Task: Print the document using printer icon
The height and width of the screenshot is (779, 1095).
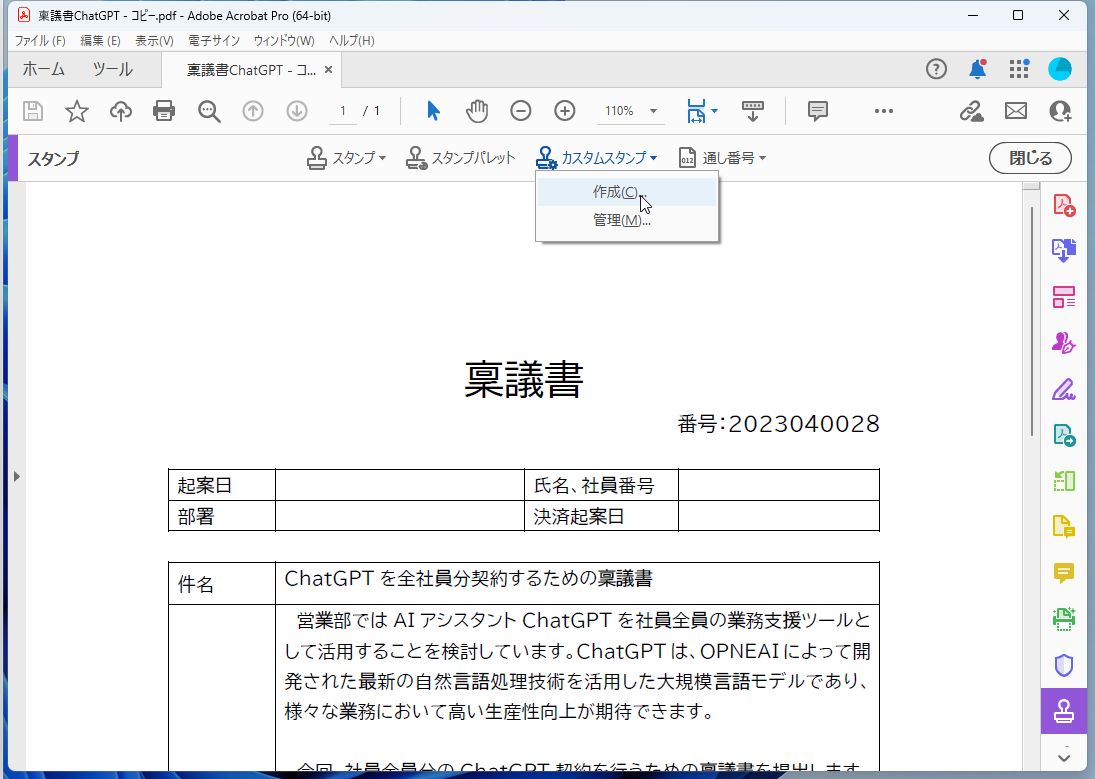Action: [164, 111]
